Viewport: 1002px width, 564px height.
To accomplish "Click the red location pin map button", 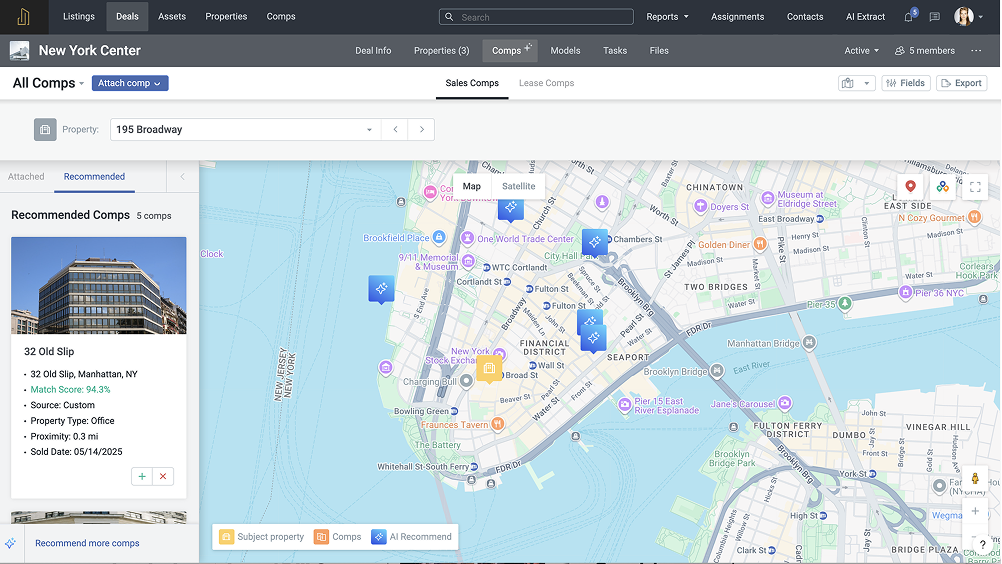I will point(910,187).
